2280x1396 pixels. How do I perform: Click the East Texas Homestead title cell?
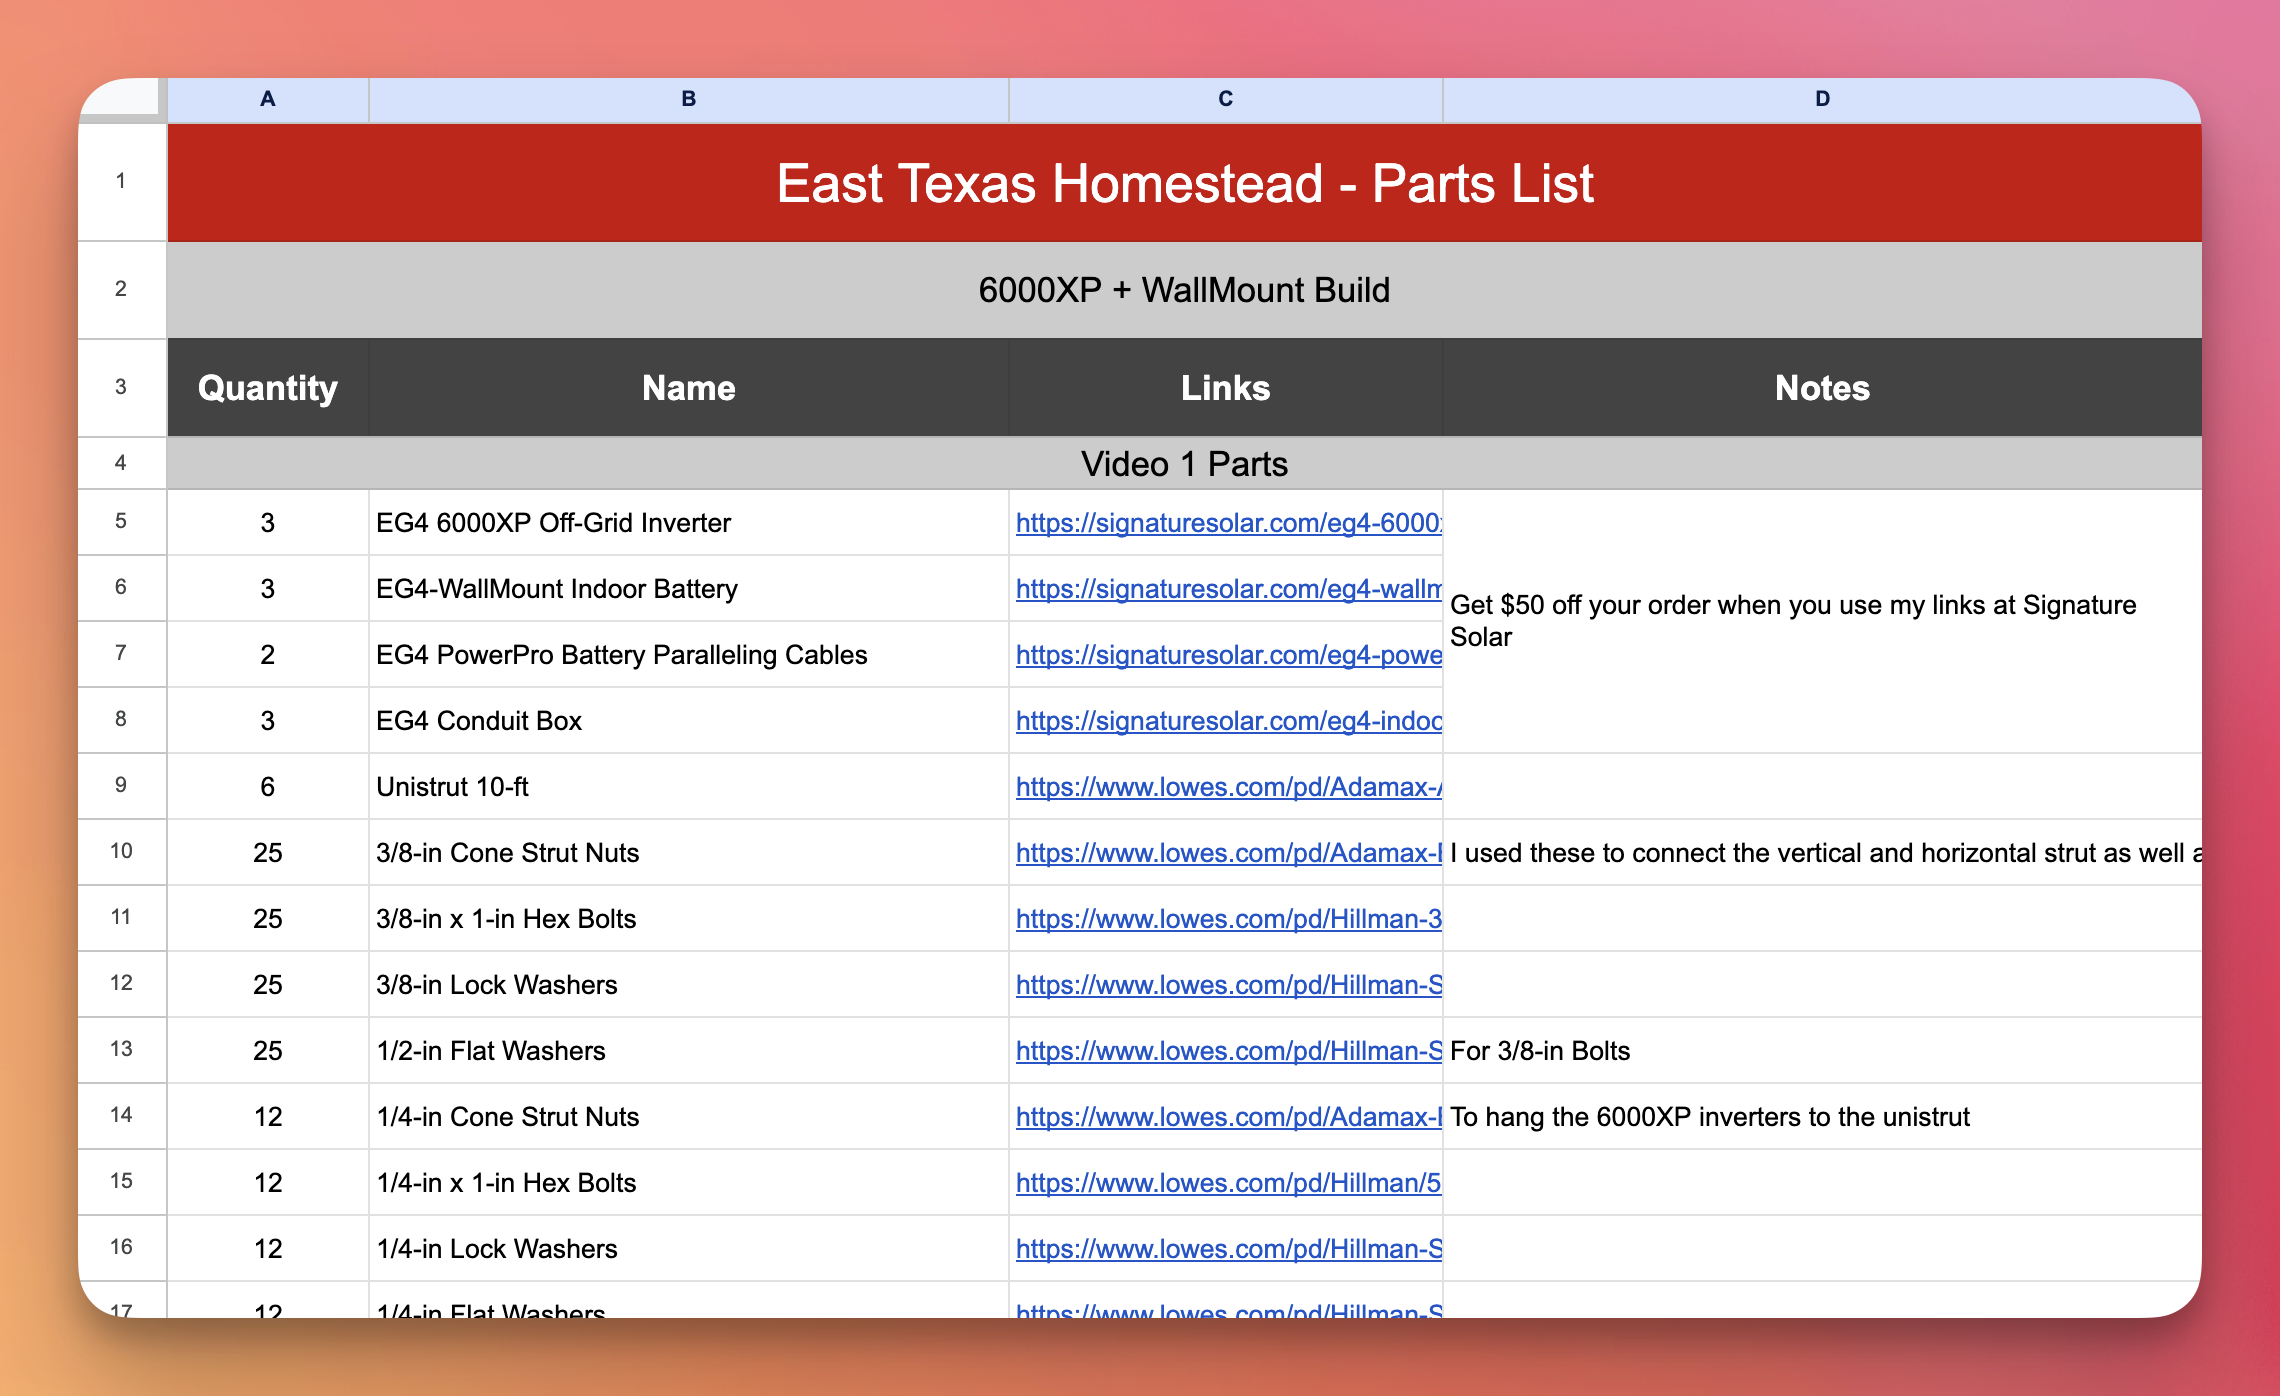tap(1185, 182)
